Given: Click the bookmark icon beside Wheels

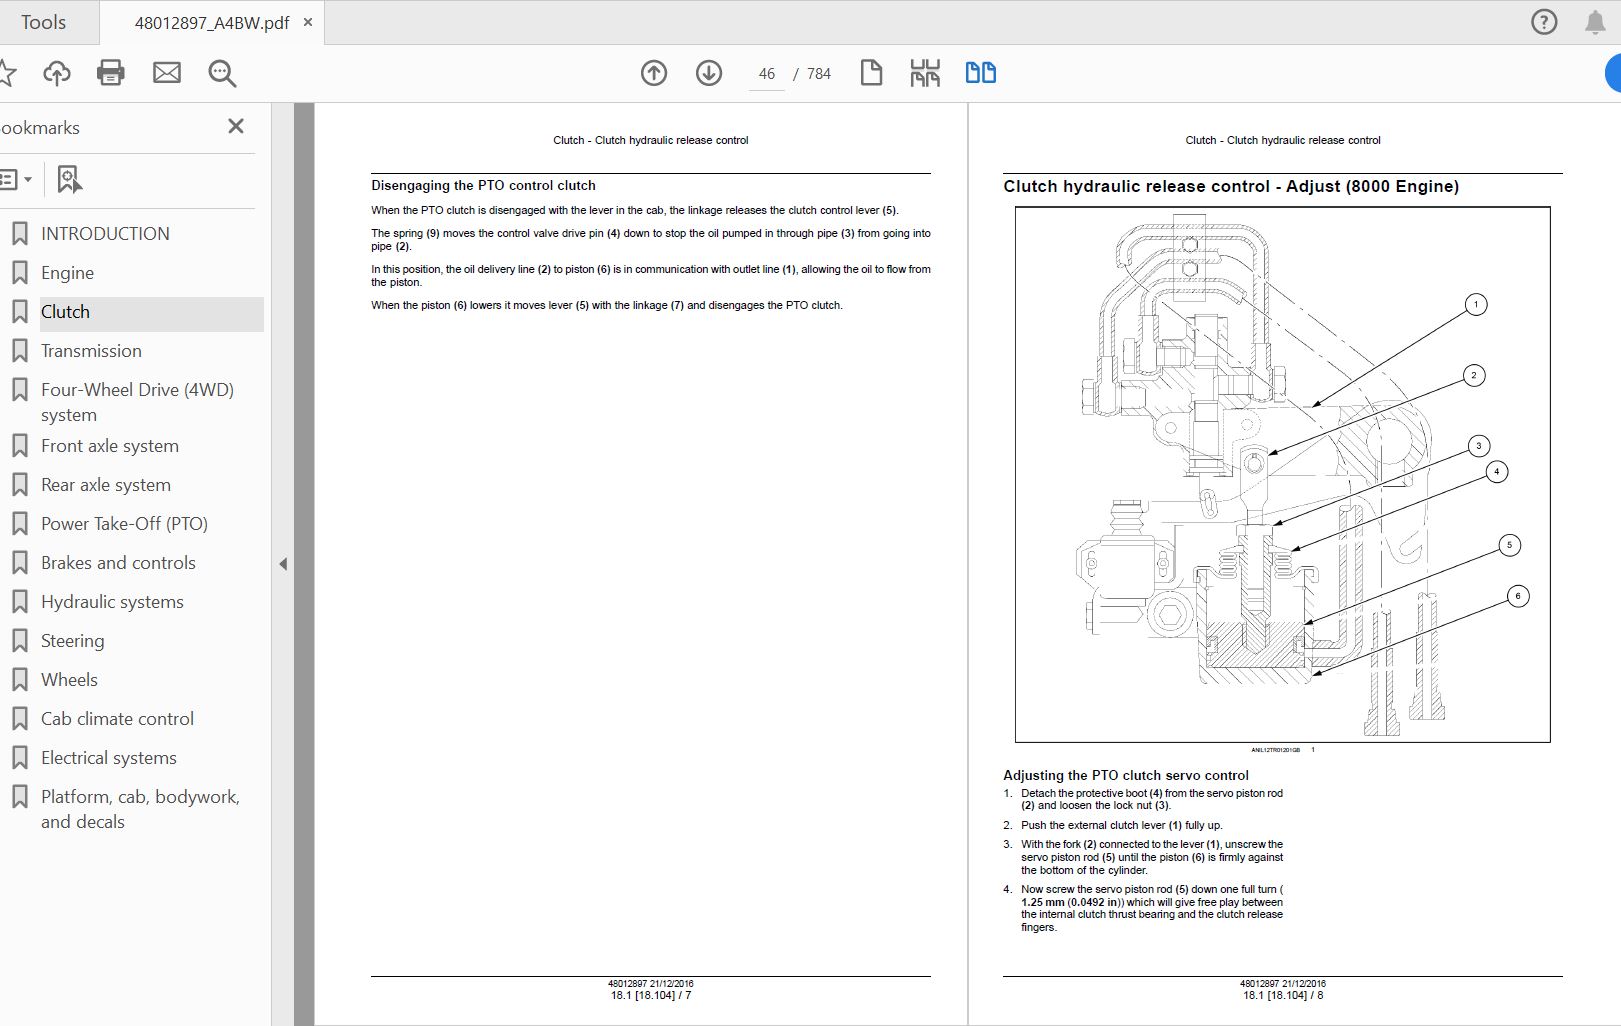Looking at the screenshot, I should (19, 680).
